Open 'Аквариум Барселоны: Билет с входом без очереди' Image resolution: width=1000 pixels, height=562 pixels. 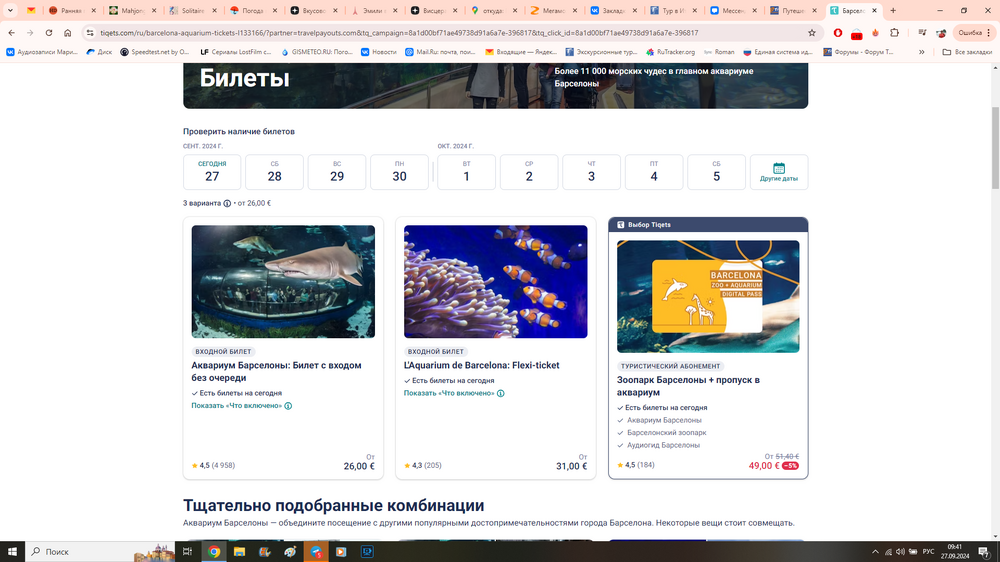click(x=276, y=371)
